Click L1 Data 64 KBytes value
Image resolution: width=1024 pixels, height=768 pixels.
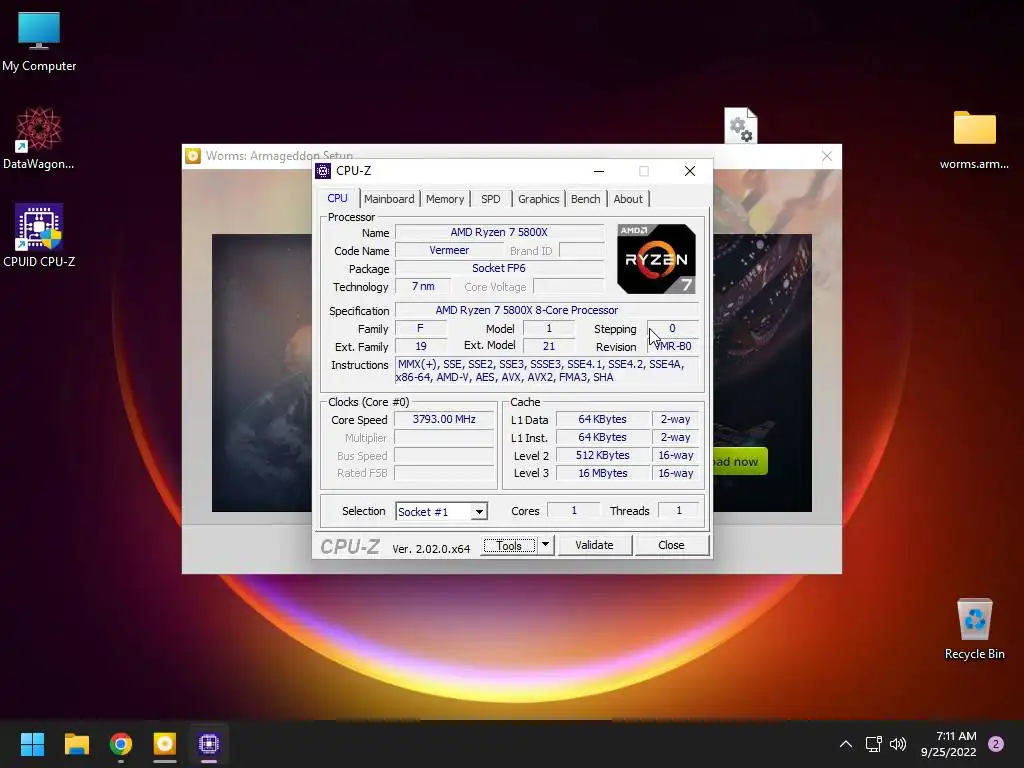pos(603,419)
